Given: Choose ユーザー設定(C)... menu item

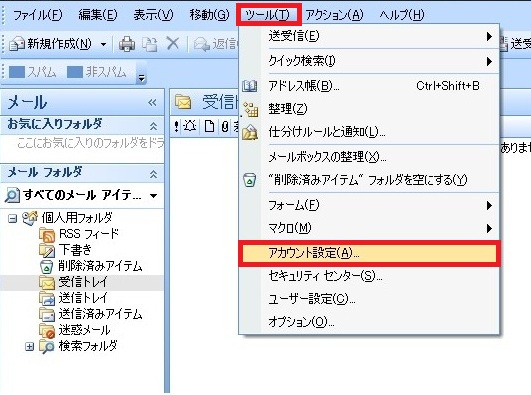Looking at the screenshot, I should pos(369,299).
